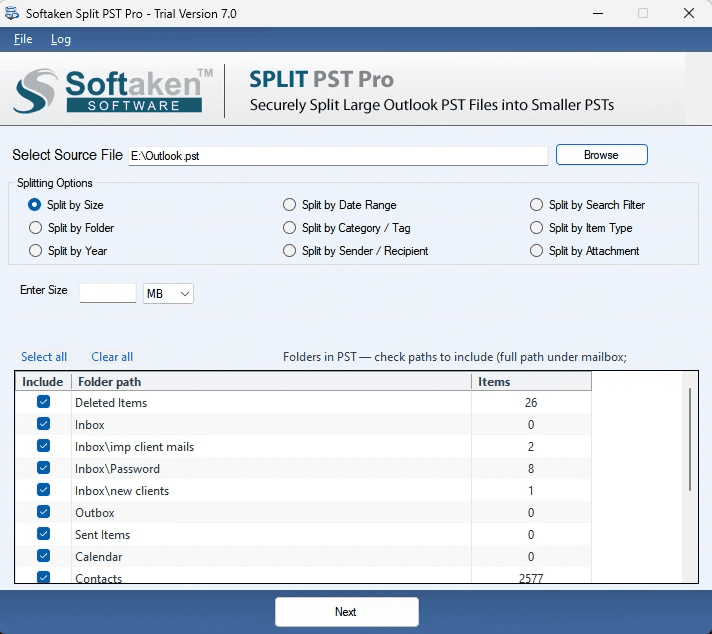
Task: Open the Log menu
Action: click(60, 40)
